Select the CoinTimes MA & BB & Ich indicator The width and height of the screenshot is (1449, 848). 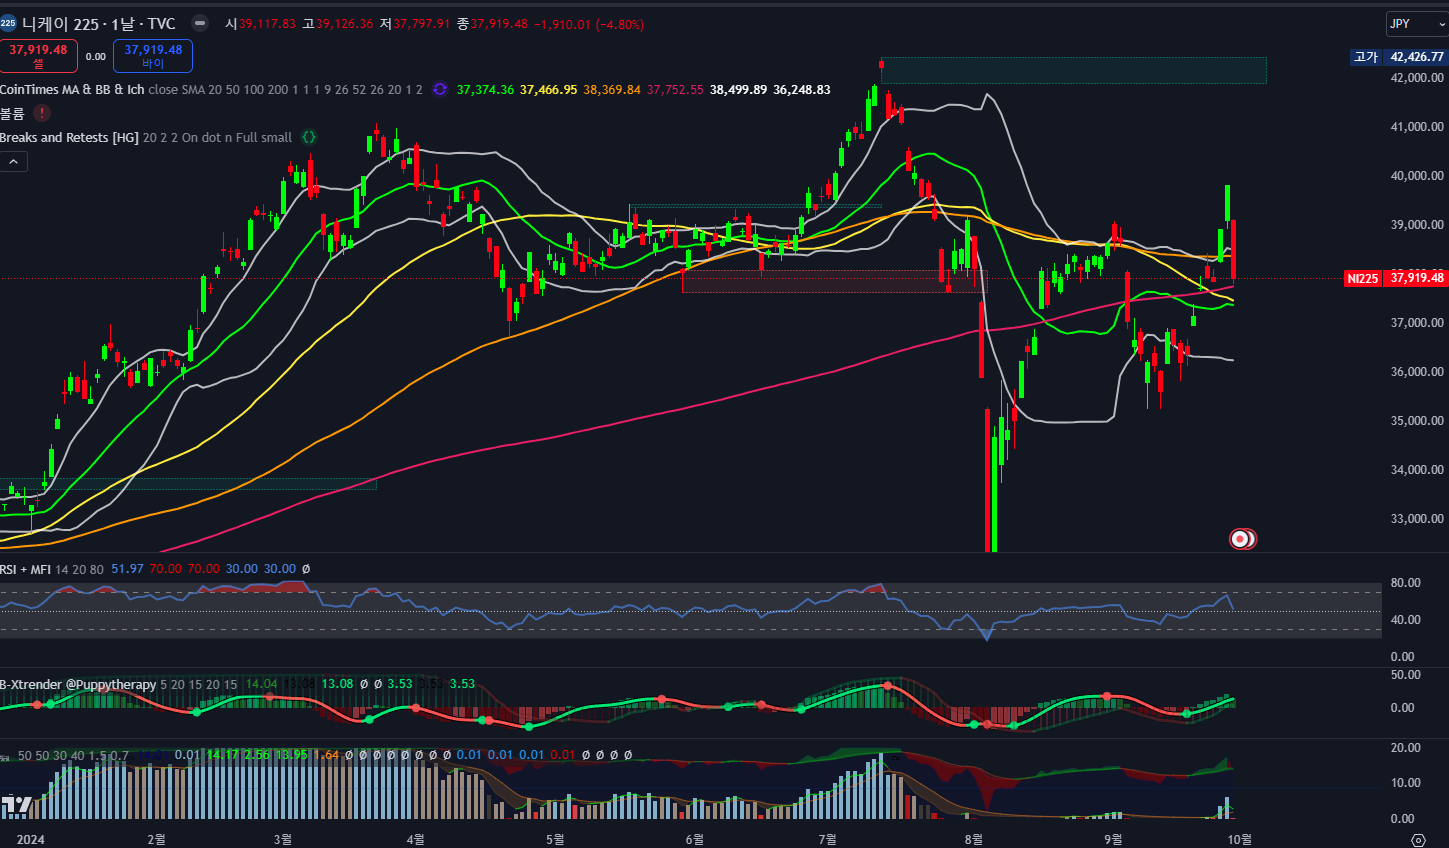point(72,90)
